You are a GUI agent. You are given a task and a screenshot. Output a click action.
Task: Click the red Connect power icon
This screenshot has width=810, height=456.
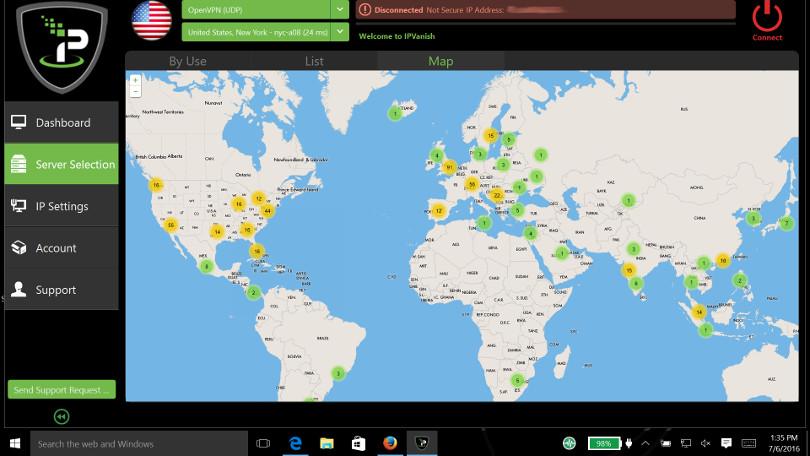pos(767,17)
